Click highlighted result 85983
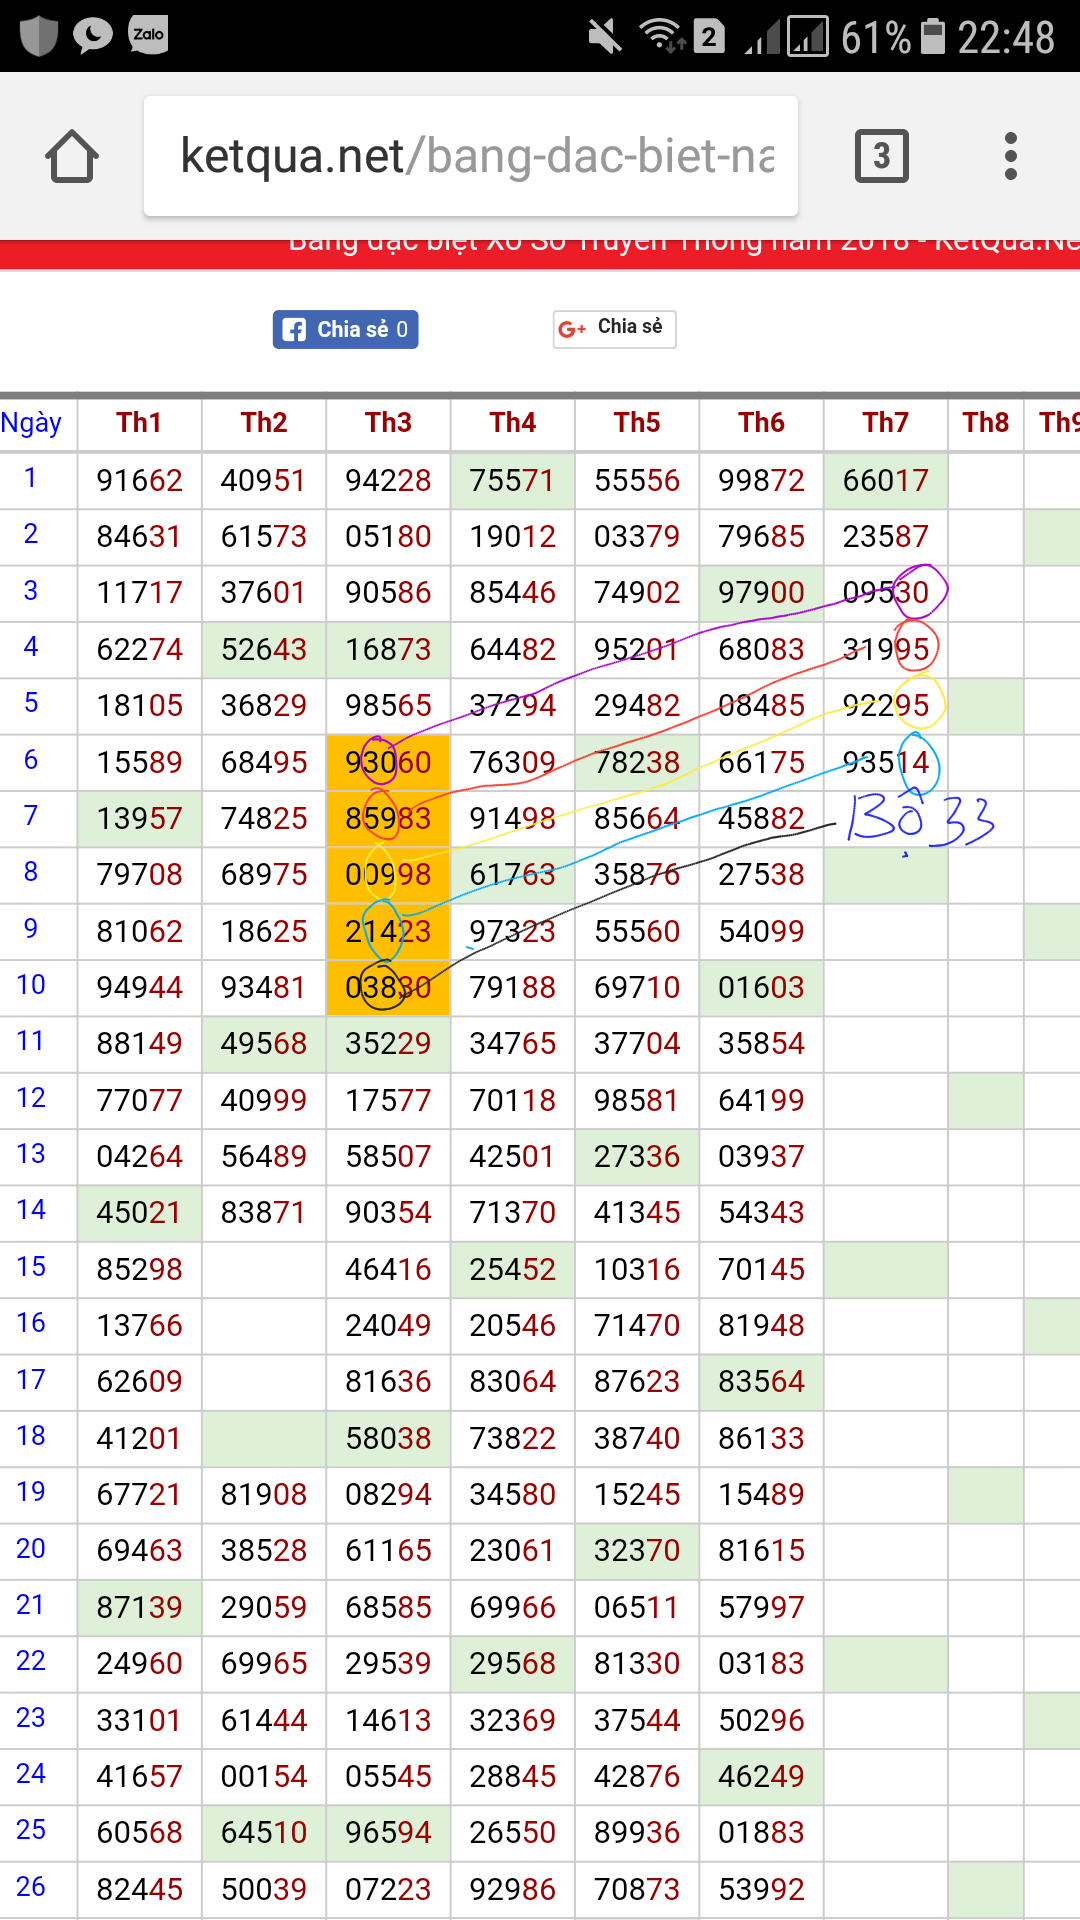The height and width of the screenshot is (1920, 1080). click(x=388, y=819)
